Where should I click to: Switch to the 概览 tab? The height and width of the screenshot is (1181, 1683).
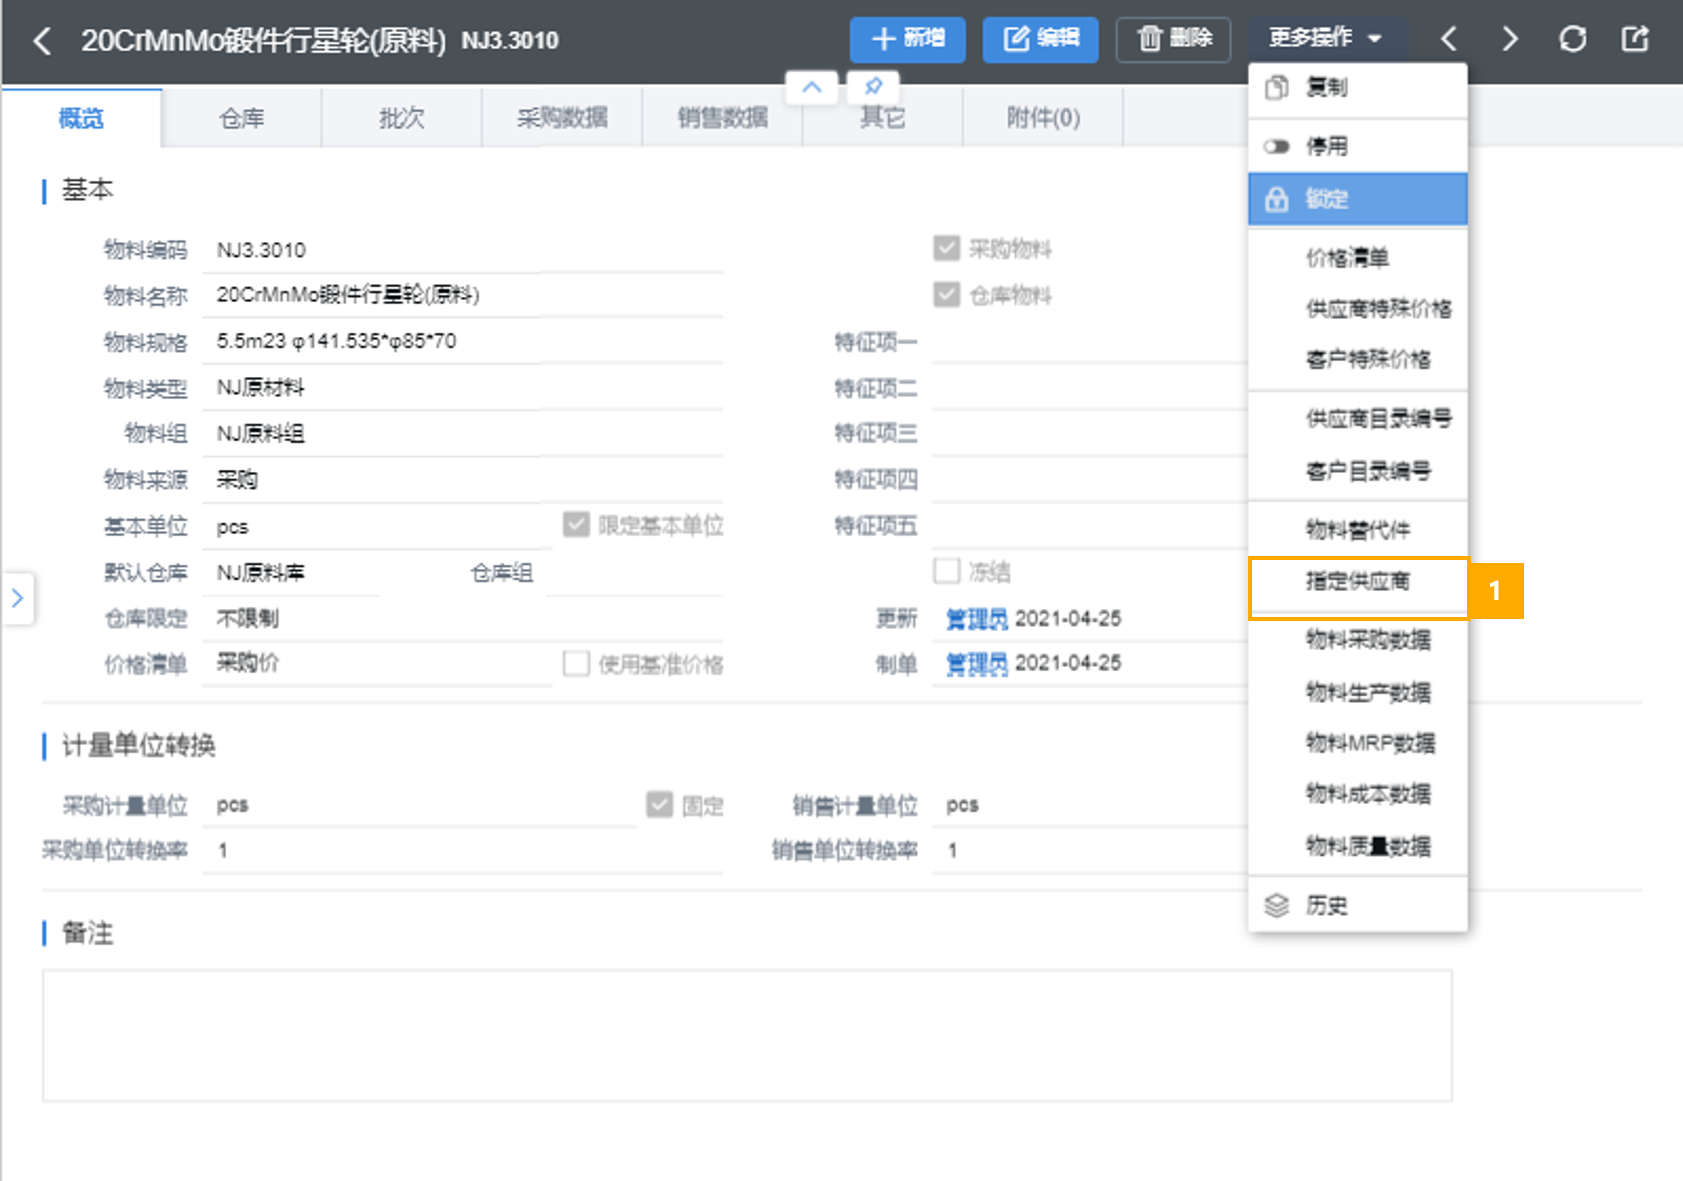(x=81, y=118)
